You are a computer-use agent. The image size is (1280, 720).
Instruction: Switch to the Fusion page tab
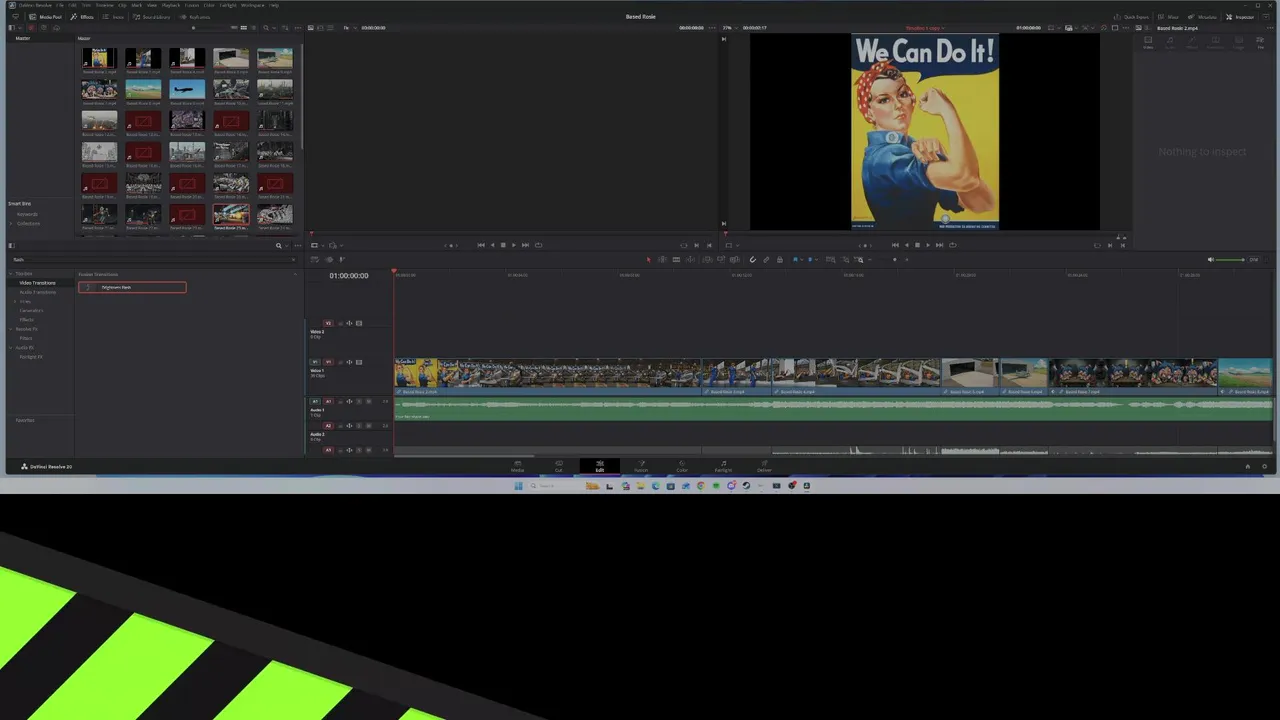(641, 466)
